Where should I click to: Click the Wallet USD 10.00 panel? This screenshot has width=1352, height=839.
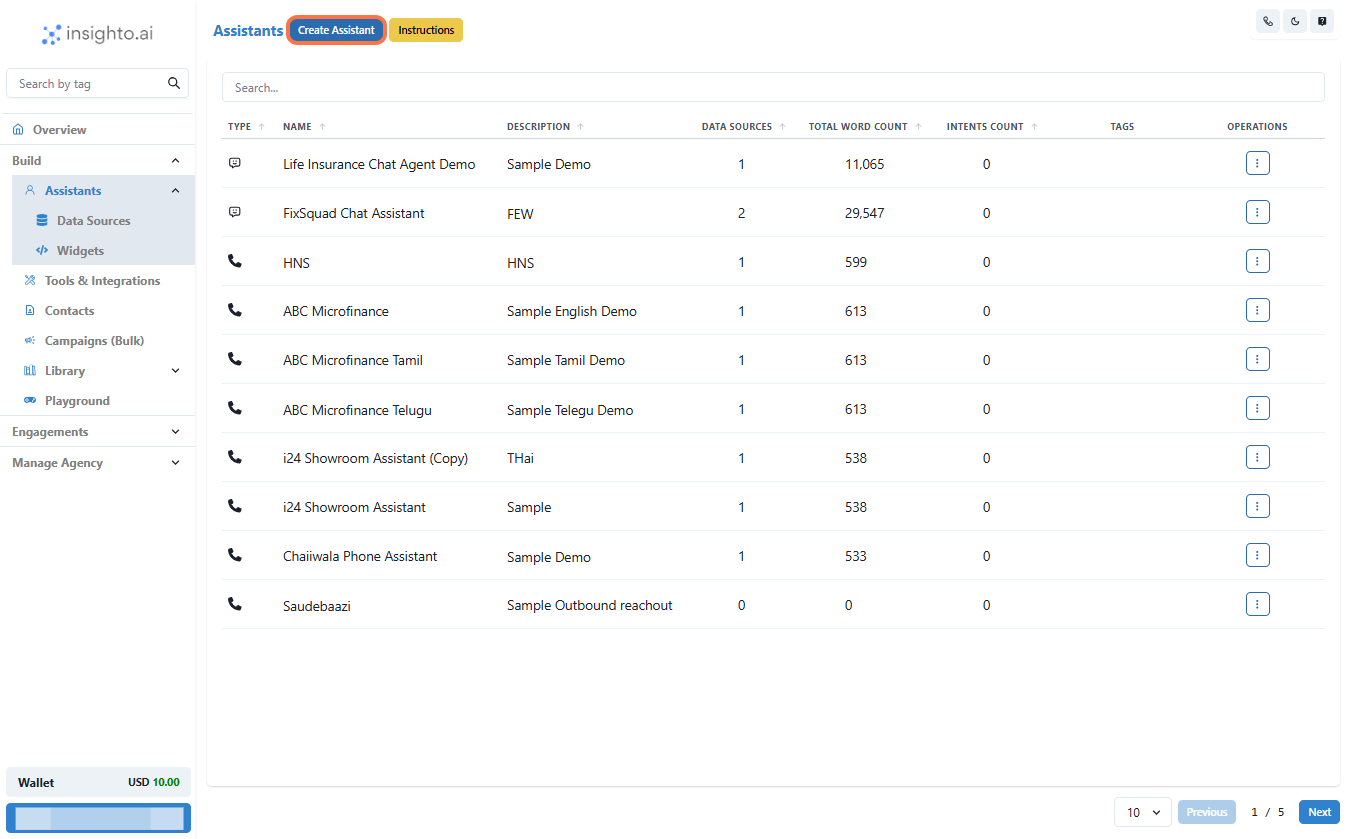(98, 782)
